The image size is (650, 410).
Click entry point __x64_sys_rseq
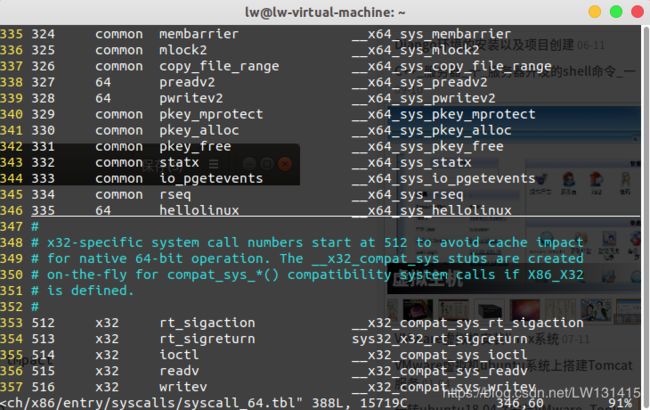tap(407, 195)
